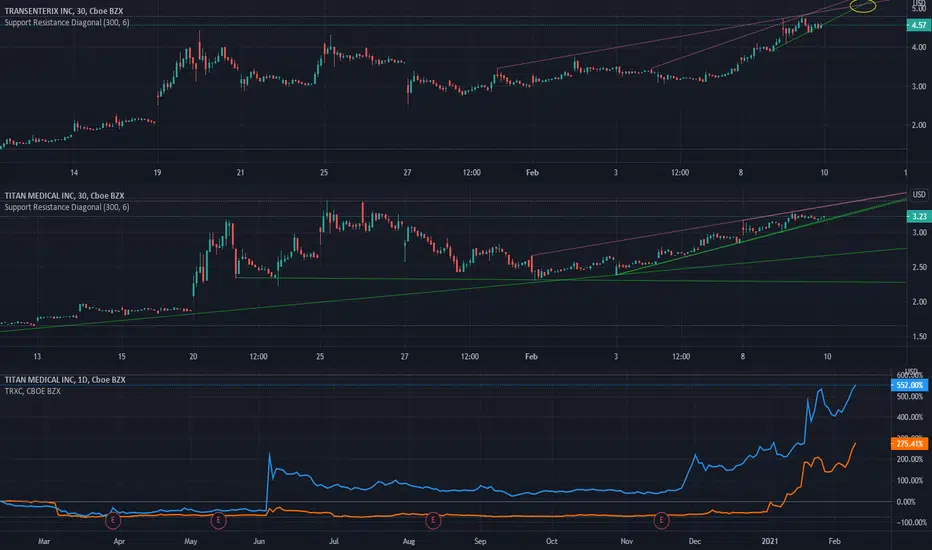
Task: Click the Mar label on the bottom time axis
Action: pyautogui.click(x=43, y=541)
